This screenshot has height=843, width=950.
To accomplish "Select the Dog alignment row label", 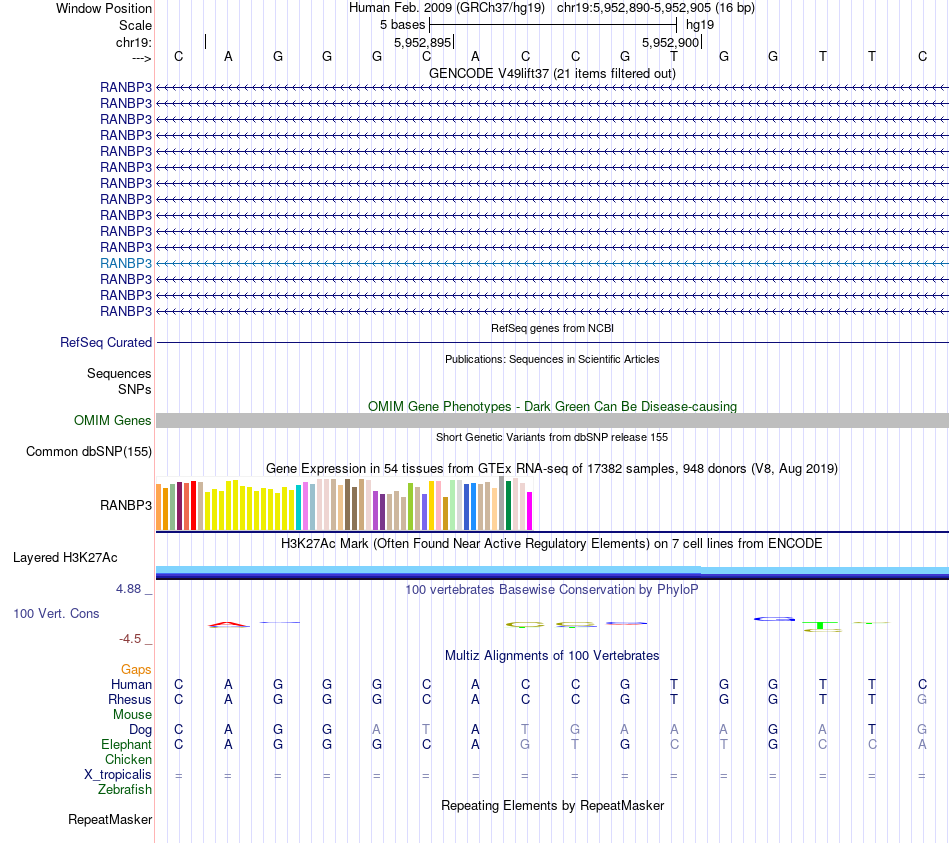I will [x=141, y=730].
